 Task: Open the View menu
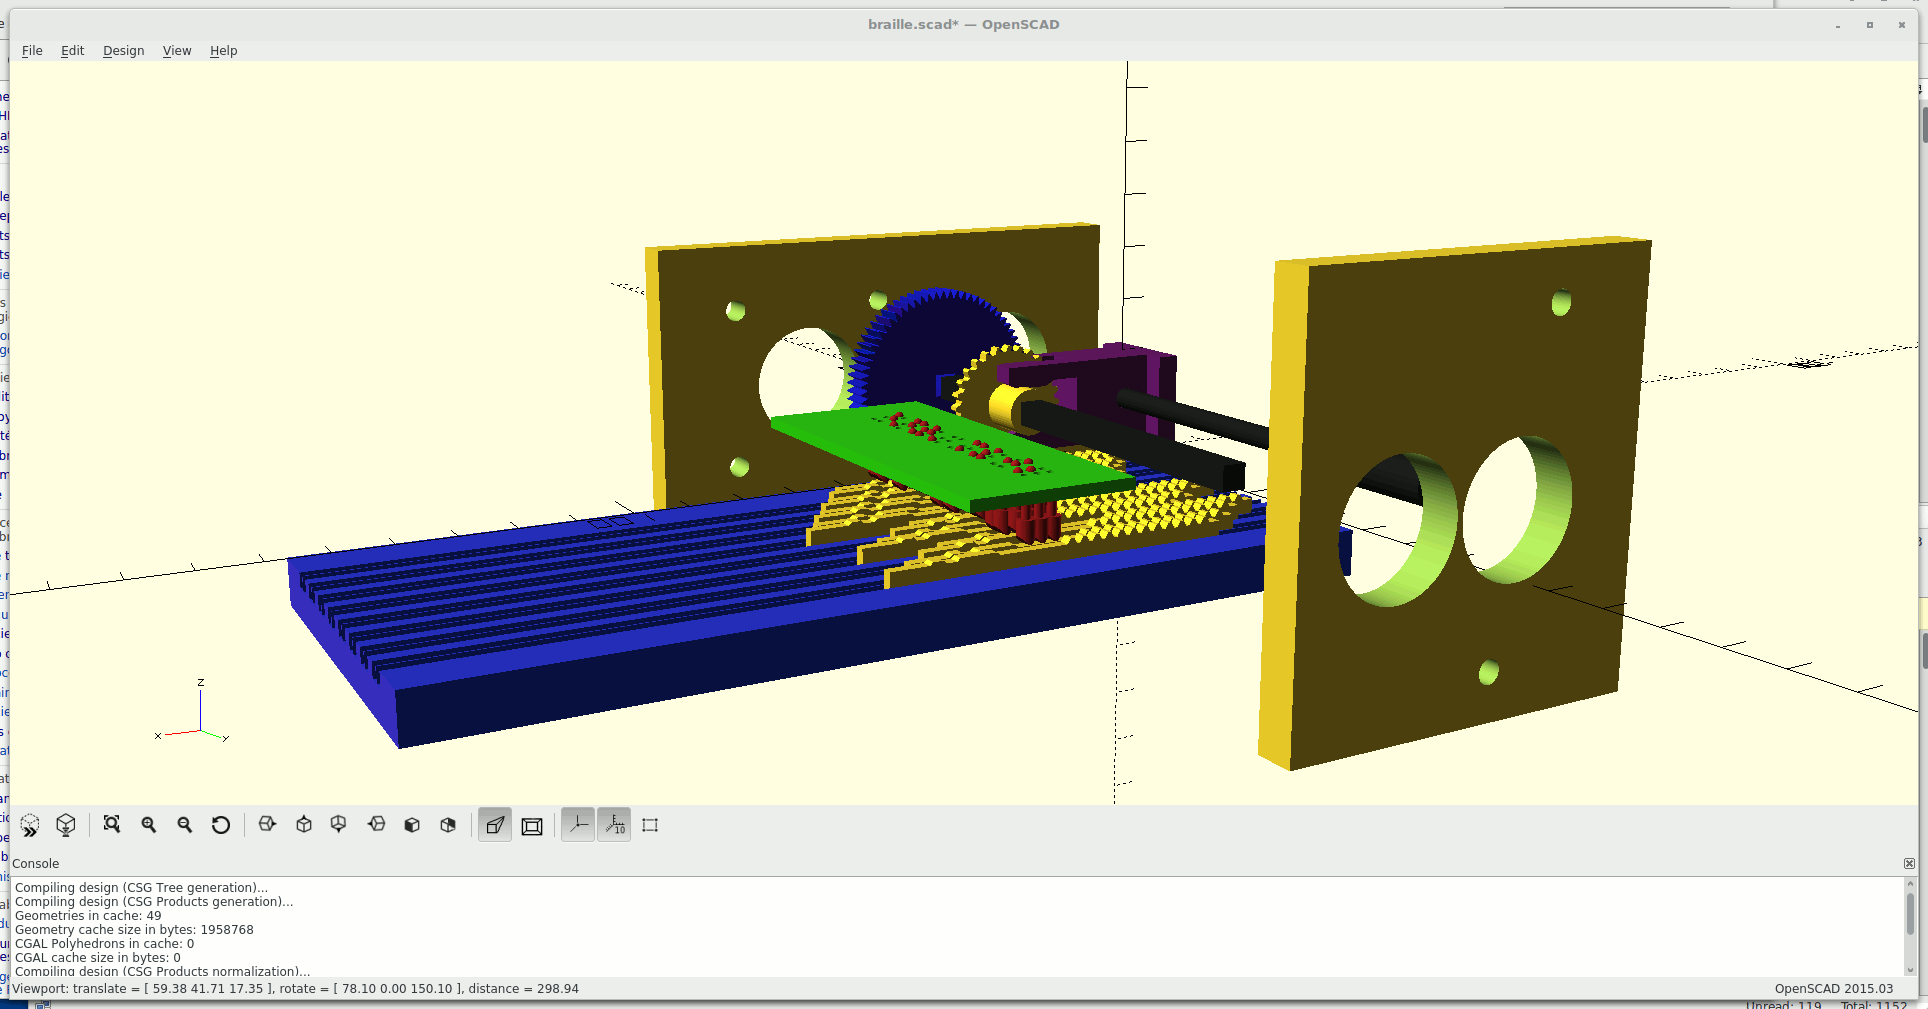(177, 51)
